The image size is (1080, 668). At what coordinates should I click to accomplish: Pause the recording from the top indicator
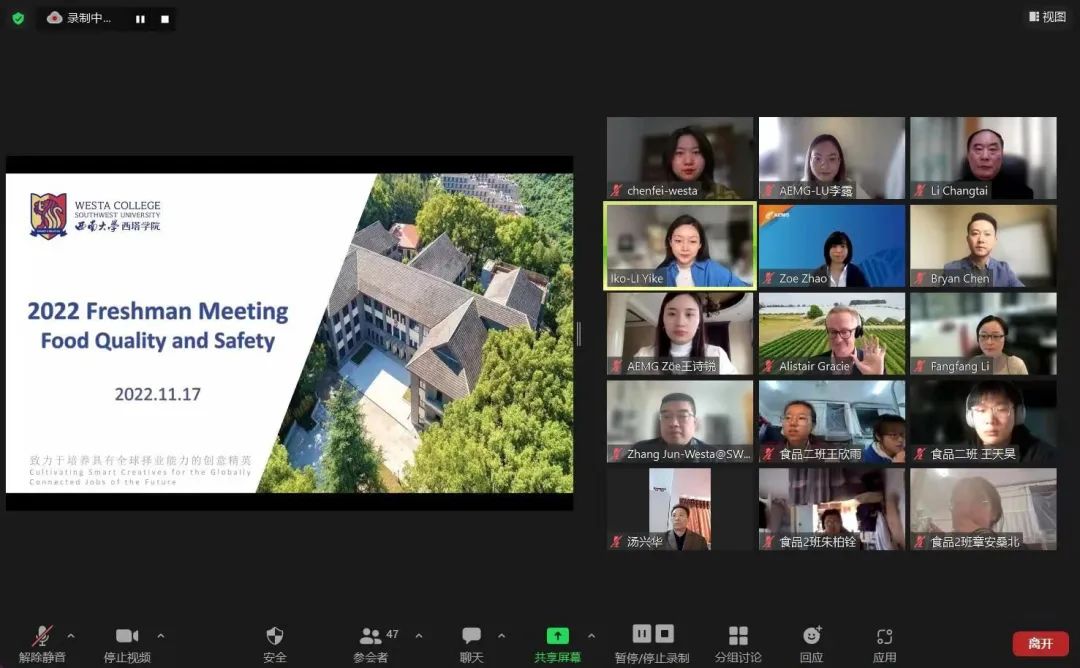pyautogui.click(x=140, y=18)
